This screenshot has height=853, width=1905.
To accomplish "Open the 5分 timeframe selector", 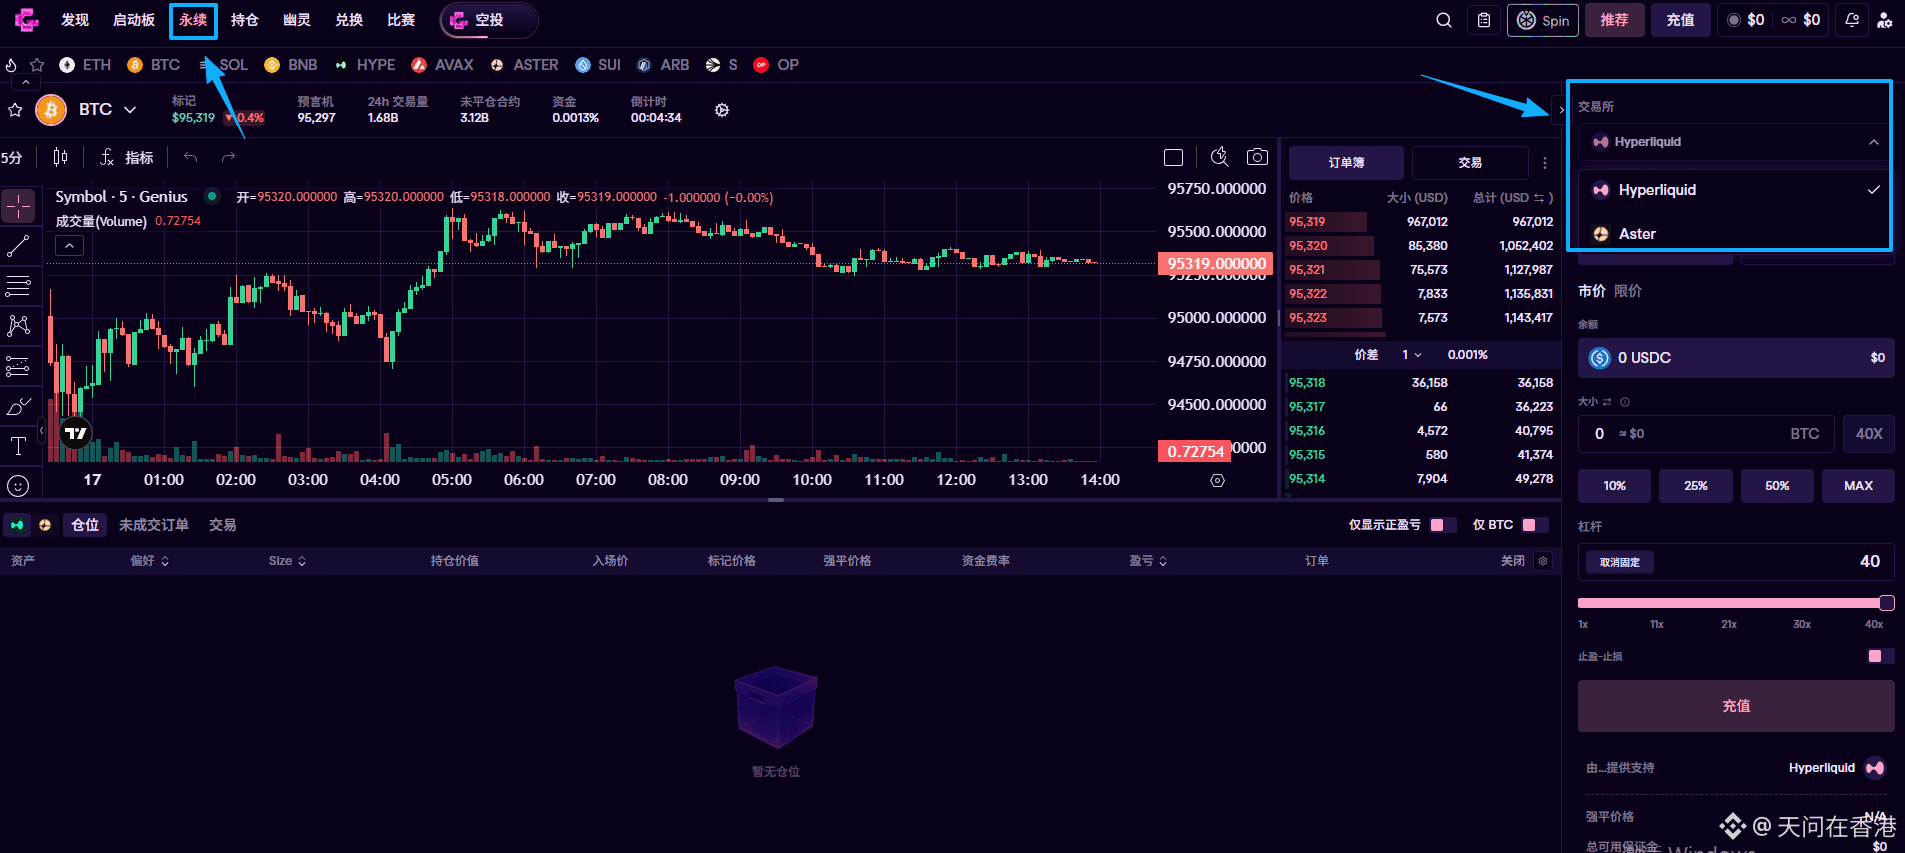I will coord(12,157).
